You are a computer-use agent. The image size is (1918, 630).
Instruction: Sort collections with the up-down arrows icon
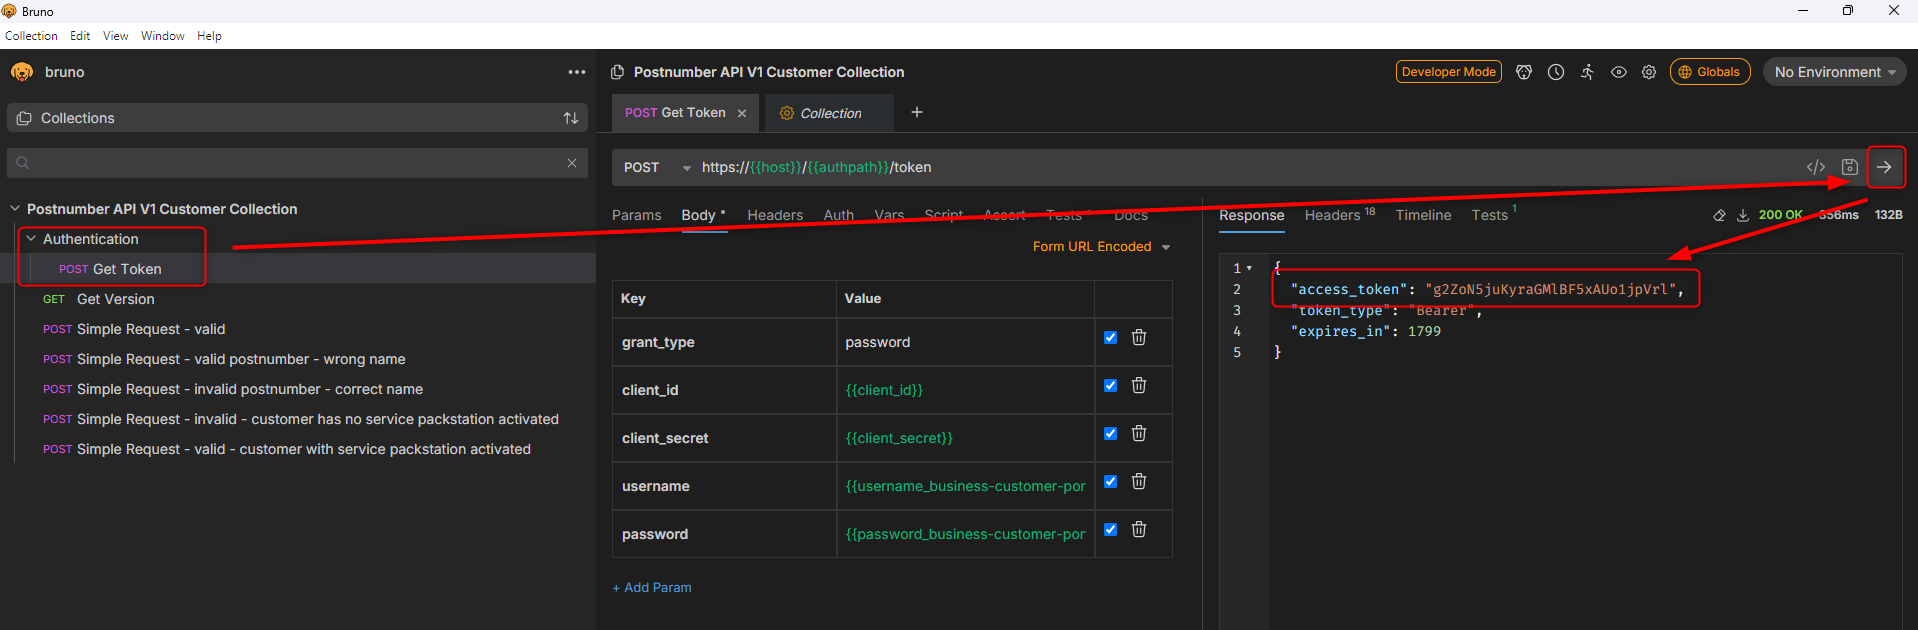571,118
